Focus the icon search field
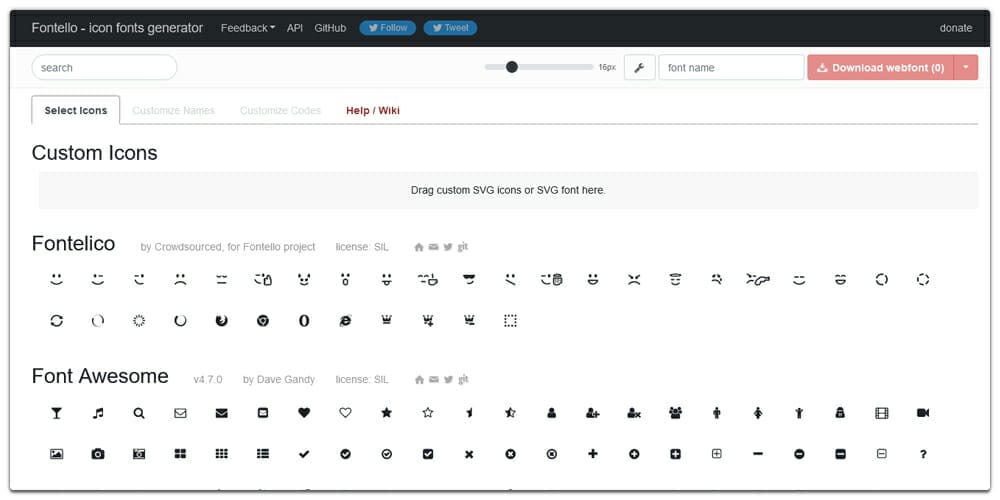 [104, 68]
